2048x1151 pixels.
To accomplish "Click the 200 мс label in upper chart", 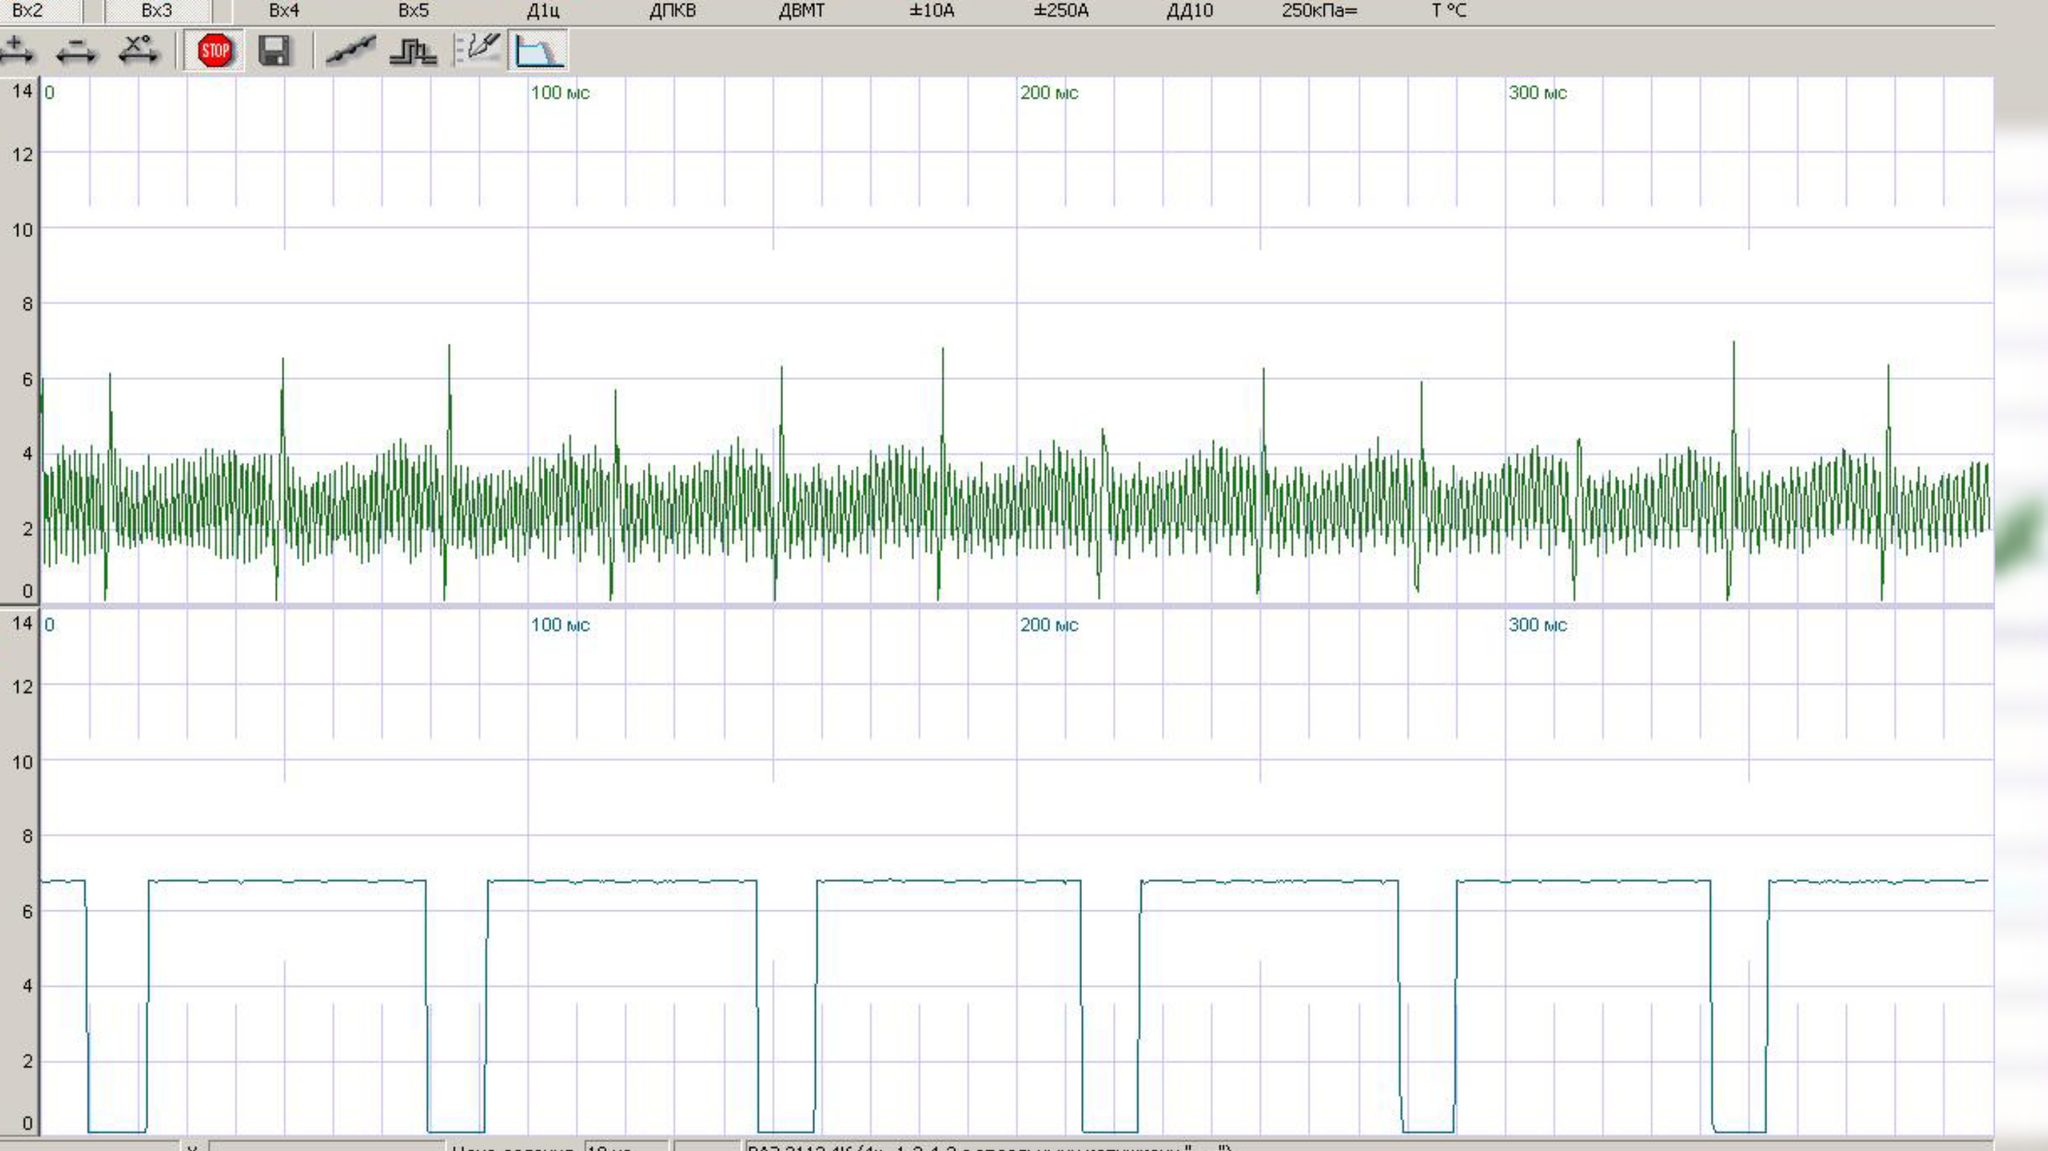I will (1049, 93).
